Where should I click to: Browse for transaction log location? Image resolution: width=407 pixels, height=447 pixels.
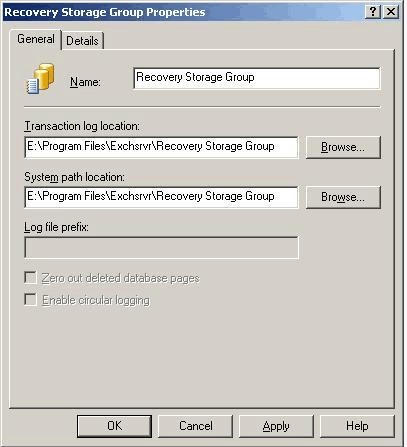343,147
